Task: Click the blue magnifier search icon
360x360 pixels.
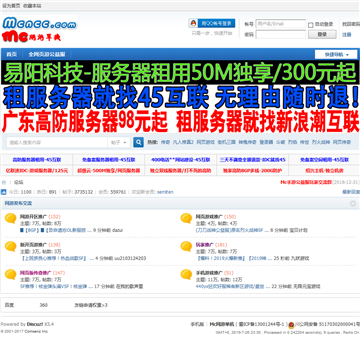Action: (138, 142)
